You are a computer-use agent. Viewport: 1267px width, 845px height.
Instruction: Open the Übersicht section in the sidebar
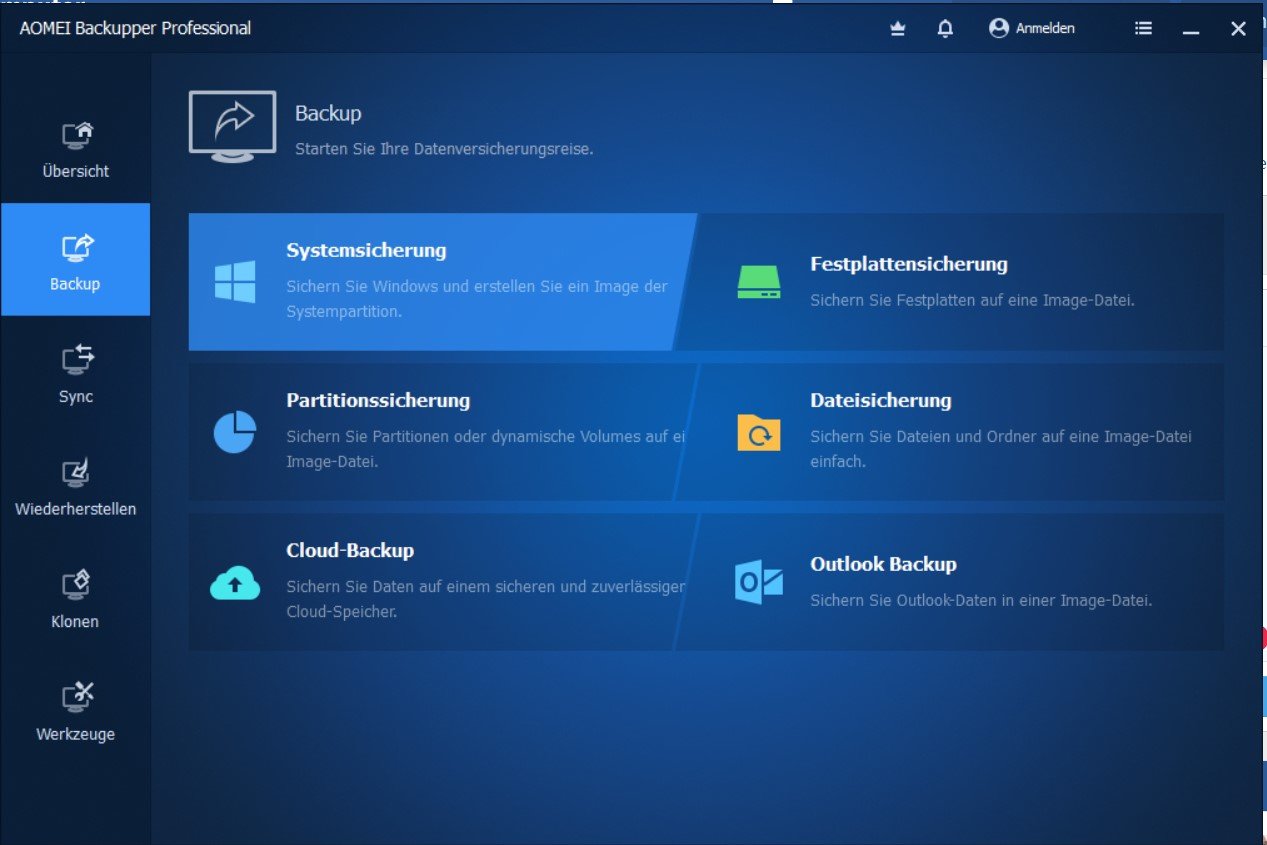(76, 147)
